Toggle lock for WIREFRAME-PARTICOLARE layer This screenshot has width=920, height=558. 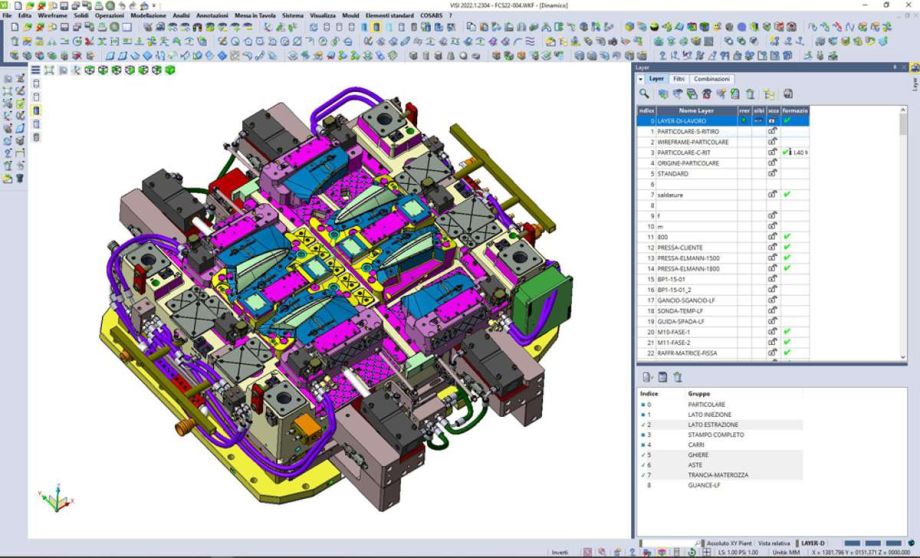click(773, 142)
